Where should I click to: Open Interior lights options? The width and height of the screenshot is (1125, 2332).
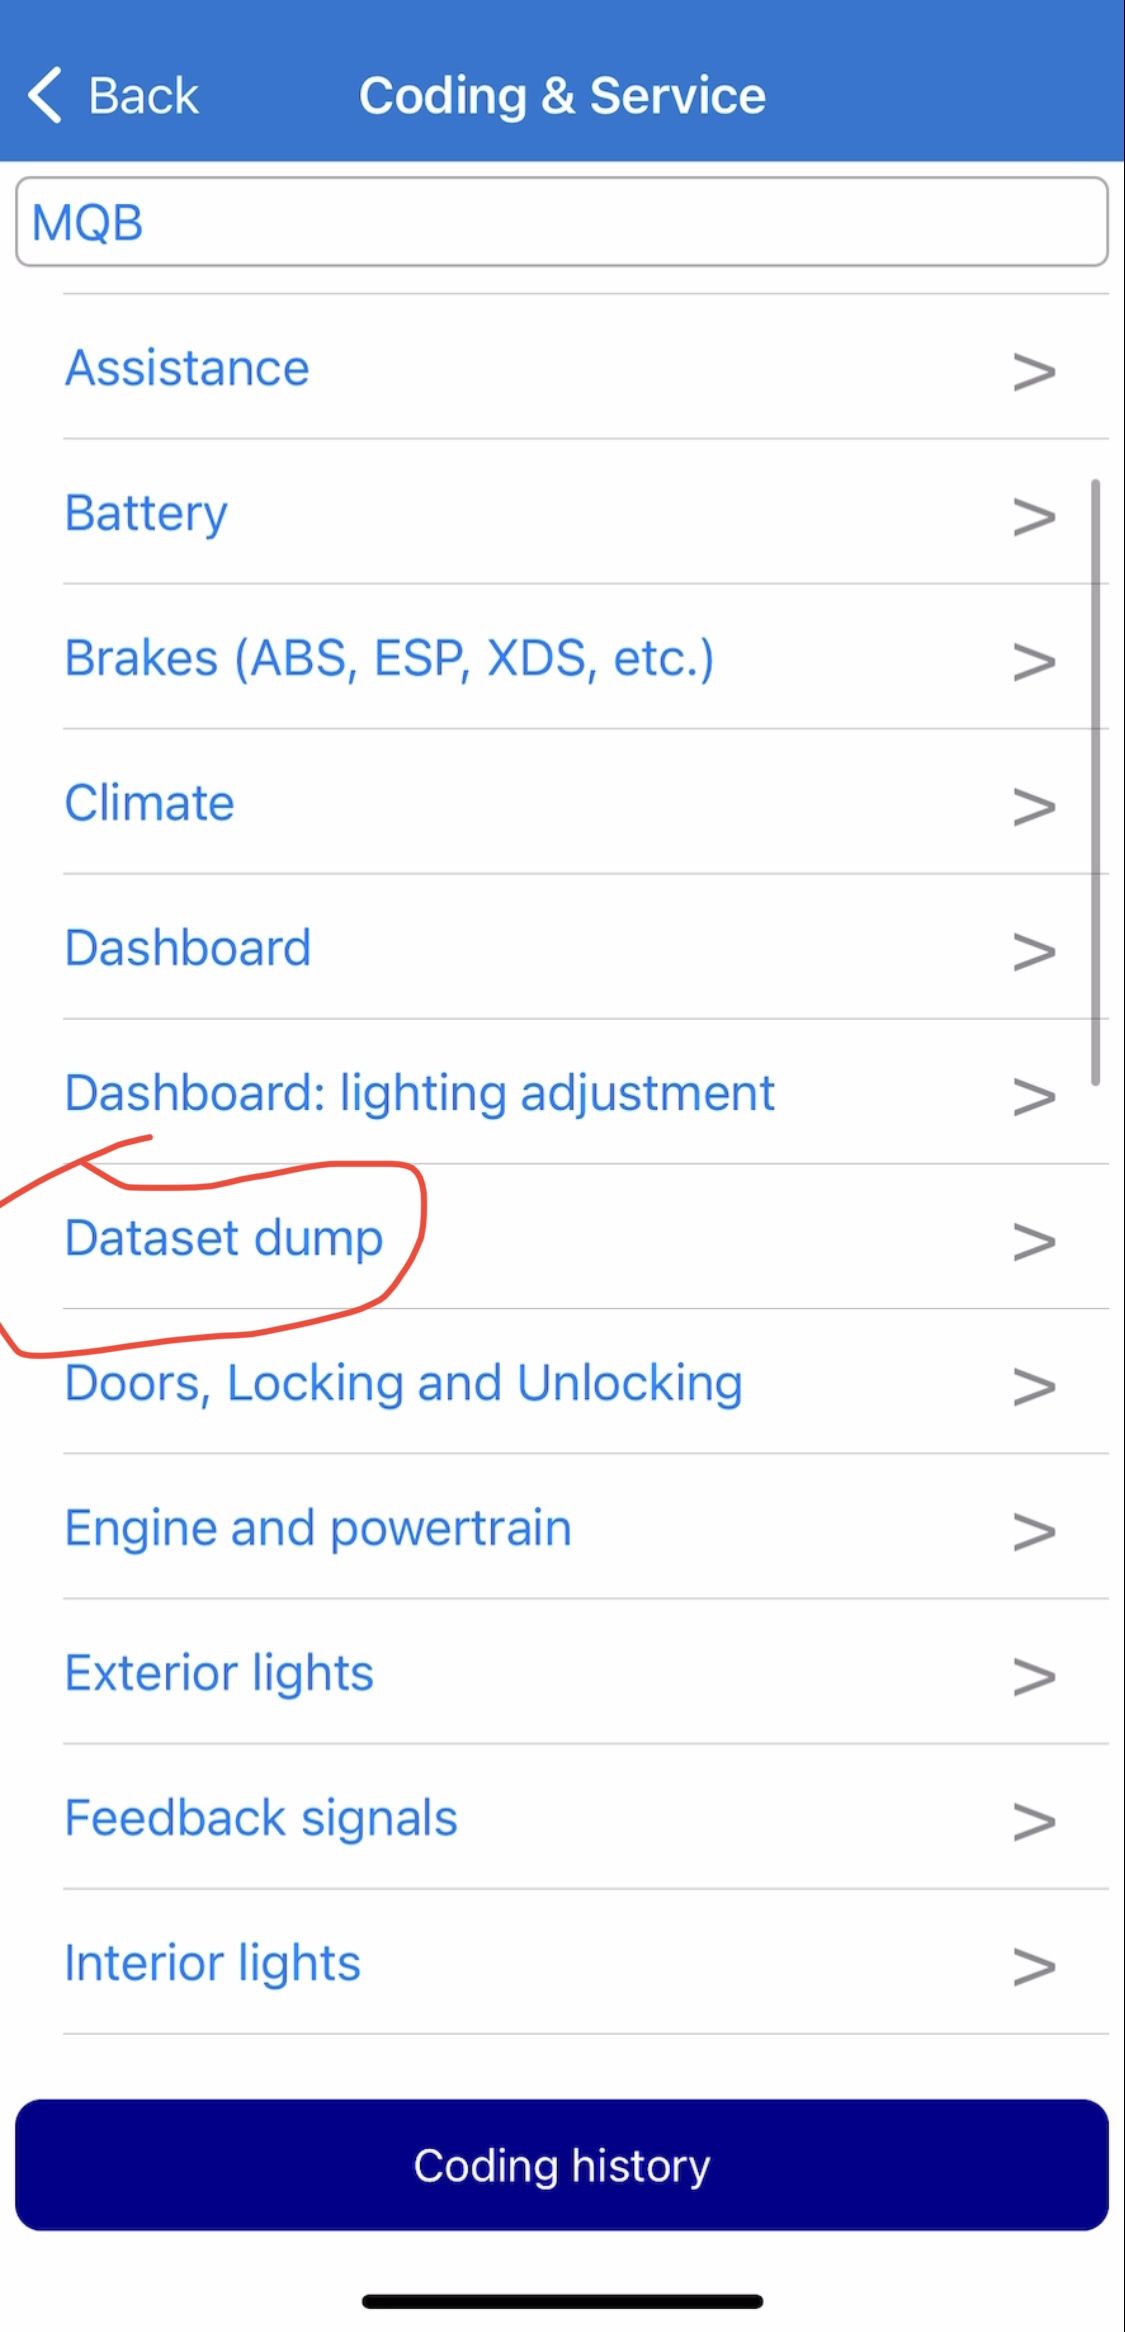click(212, 1963)
